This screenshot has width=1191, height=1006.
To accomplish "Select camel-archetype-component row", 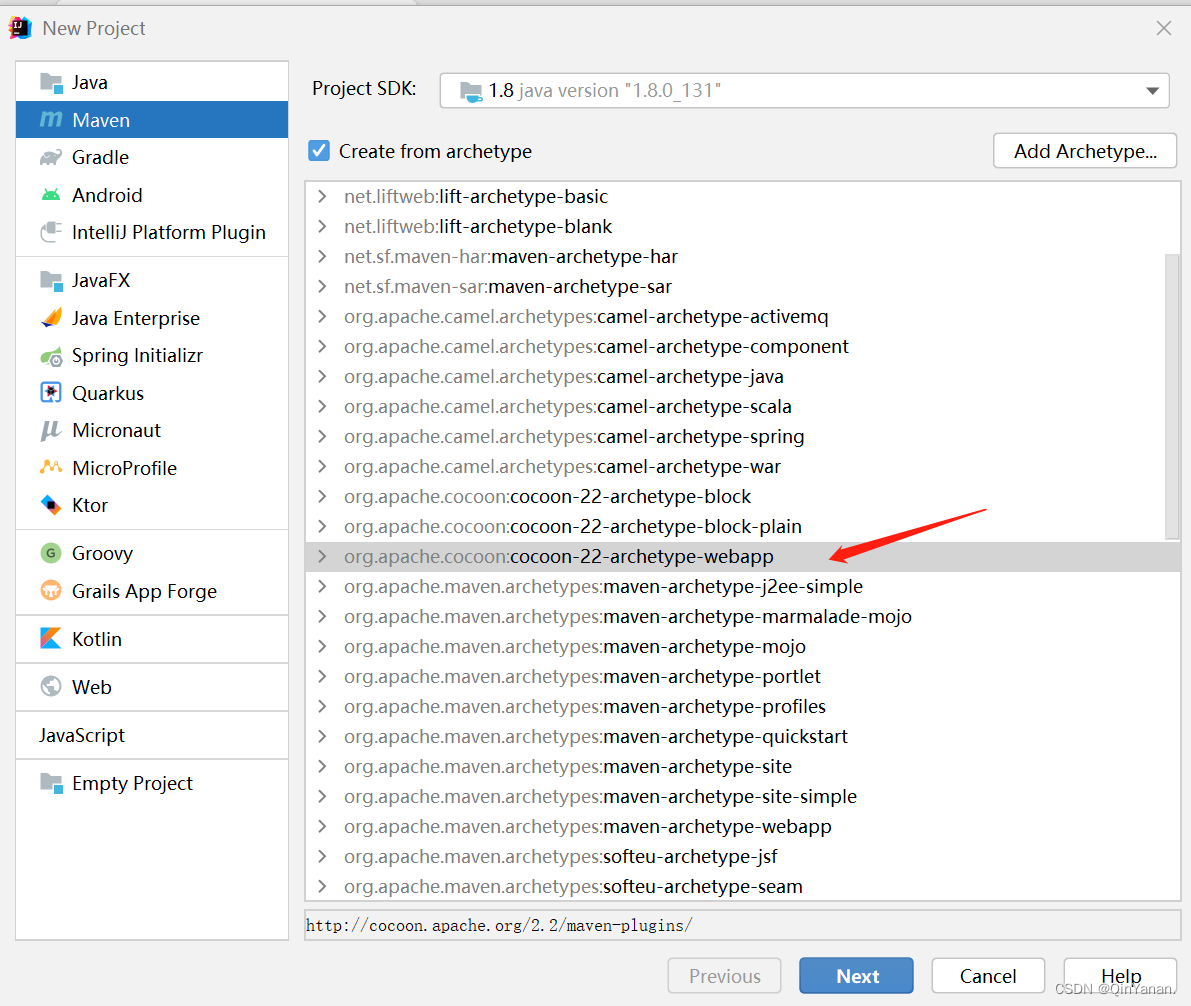I will [x=742, y=346].
